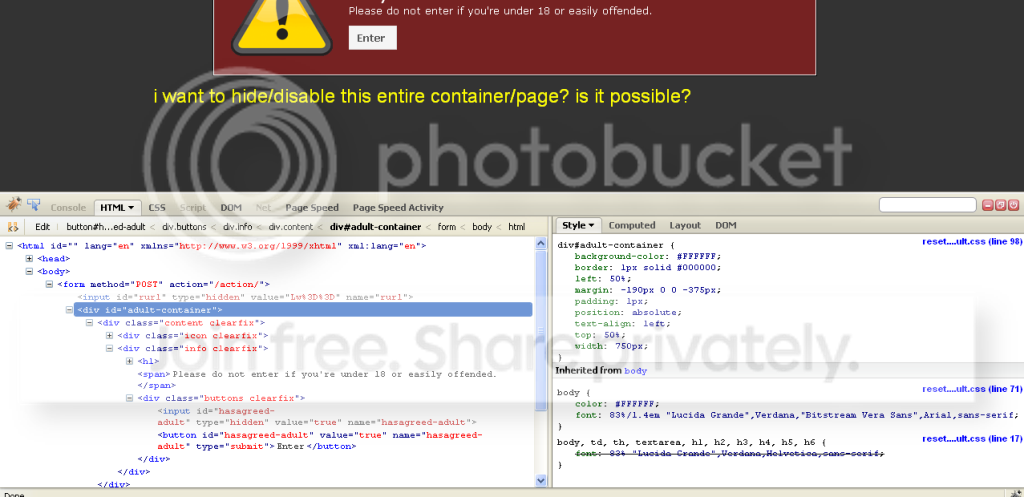This screenshot has width=1024, height=497.
Task: Click the Firebug search box
Action: [927, 205]
